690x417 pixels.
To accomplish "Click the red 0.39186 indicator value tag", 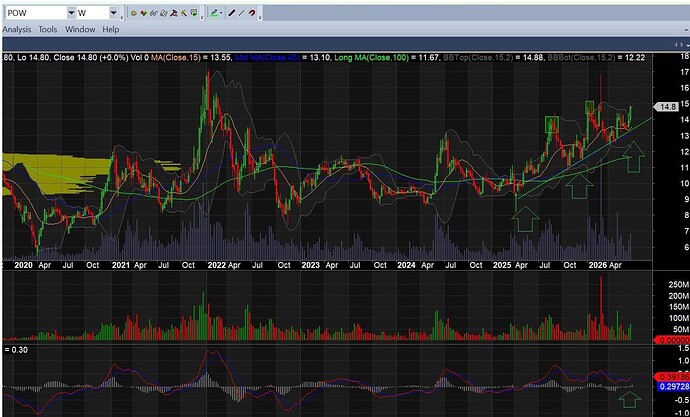I will tap(672, 377).
